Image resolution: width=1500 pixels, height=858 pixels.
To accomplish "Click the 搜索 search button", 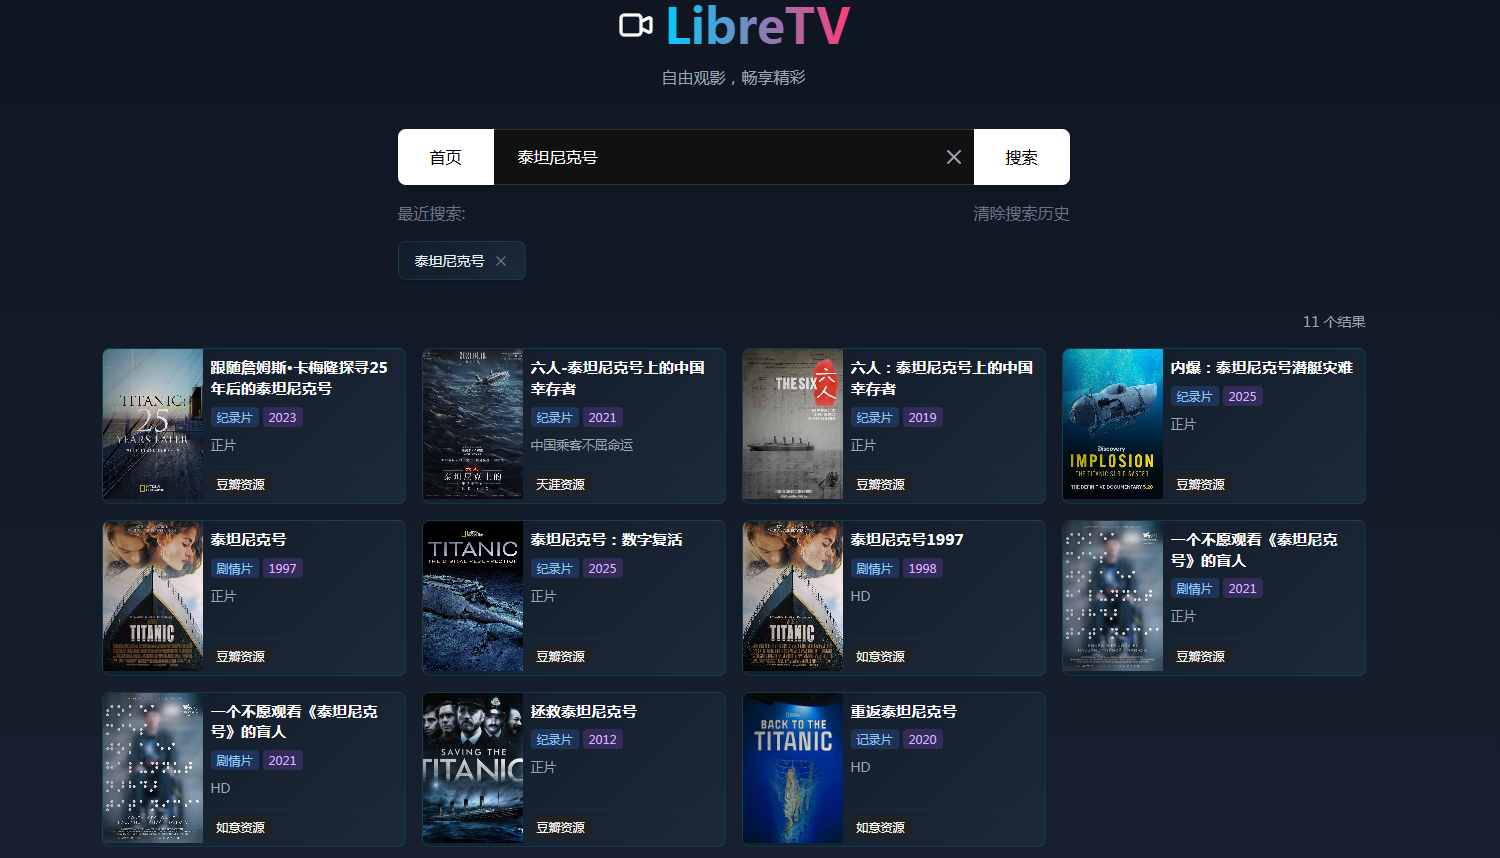I will pos(1022,157).
